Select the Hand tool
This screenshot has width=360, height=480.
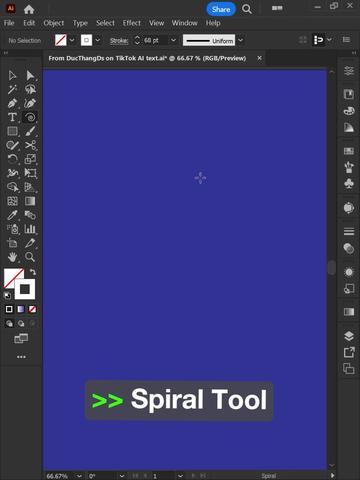pyautogui.click(x=12, y=257)
